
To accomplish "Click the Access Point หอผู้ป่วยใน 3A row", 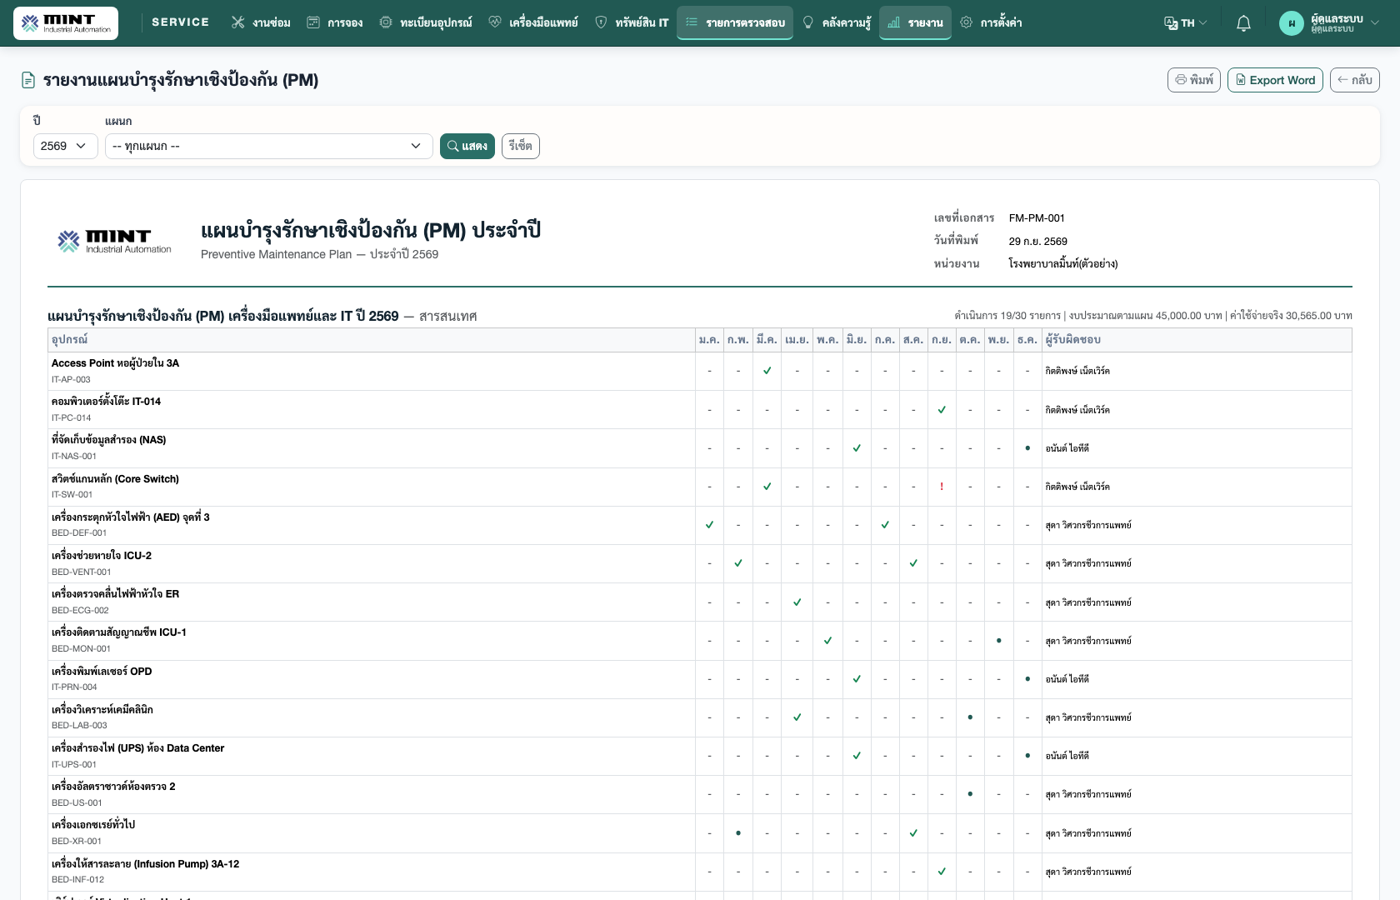I will [x=699, y=371].
